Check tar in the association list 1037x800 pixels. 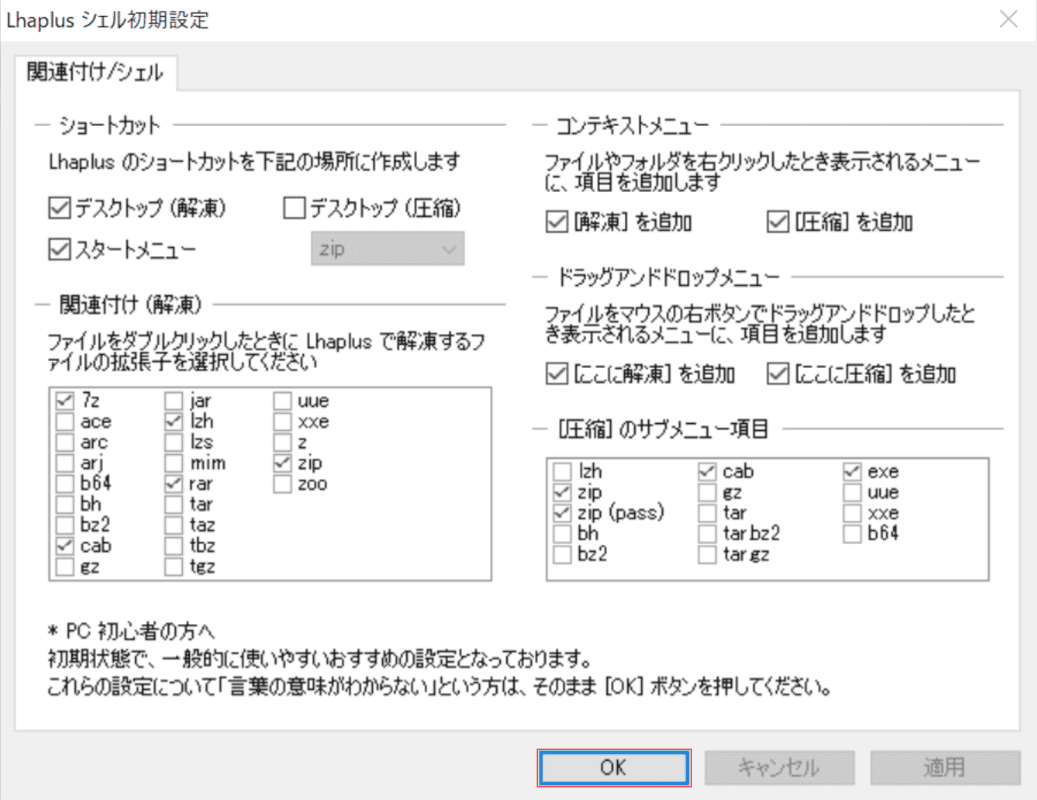173,504
